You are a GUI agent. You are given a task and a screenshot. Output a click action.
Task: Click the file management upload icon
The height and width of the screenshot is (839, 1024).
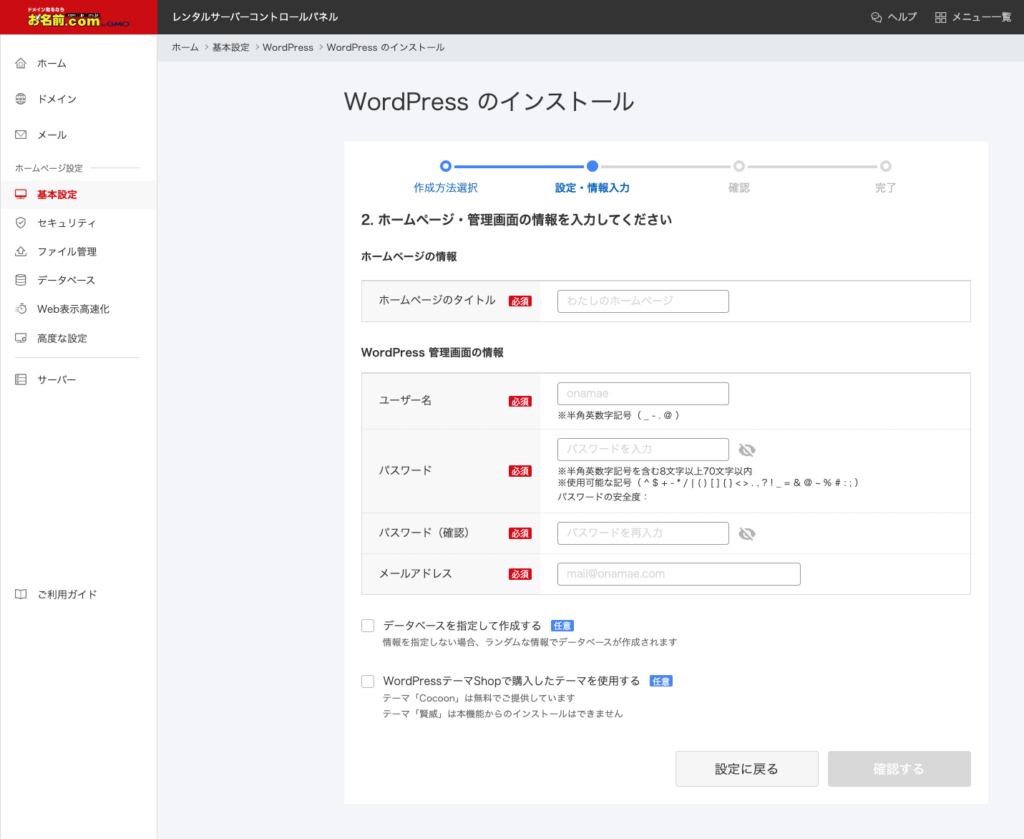pyautogui.click(x=21, y=251)
